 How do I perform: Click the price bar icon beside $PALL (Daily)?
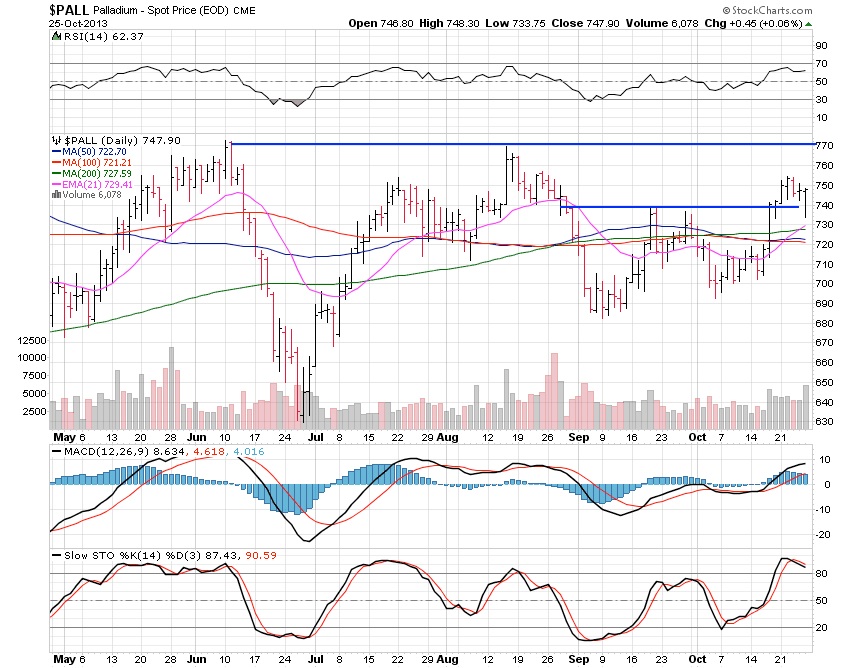coord(57,140)
